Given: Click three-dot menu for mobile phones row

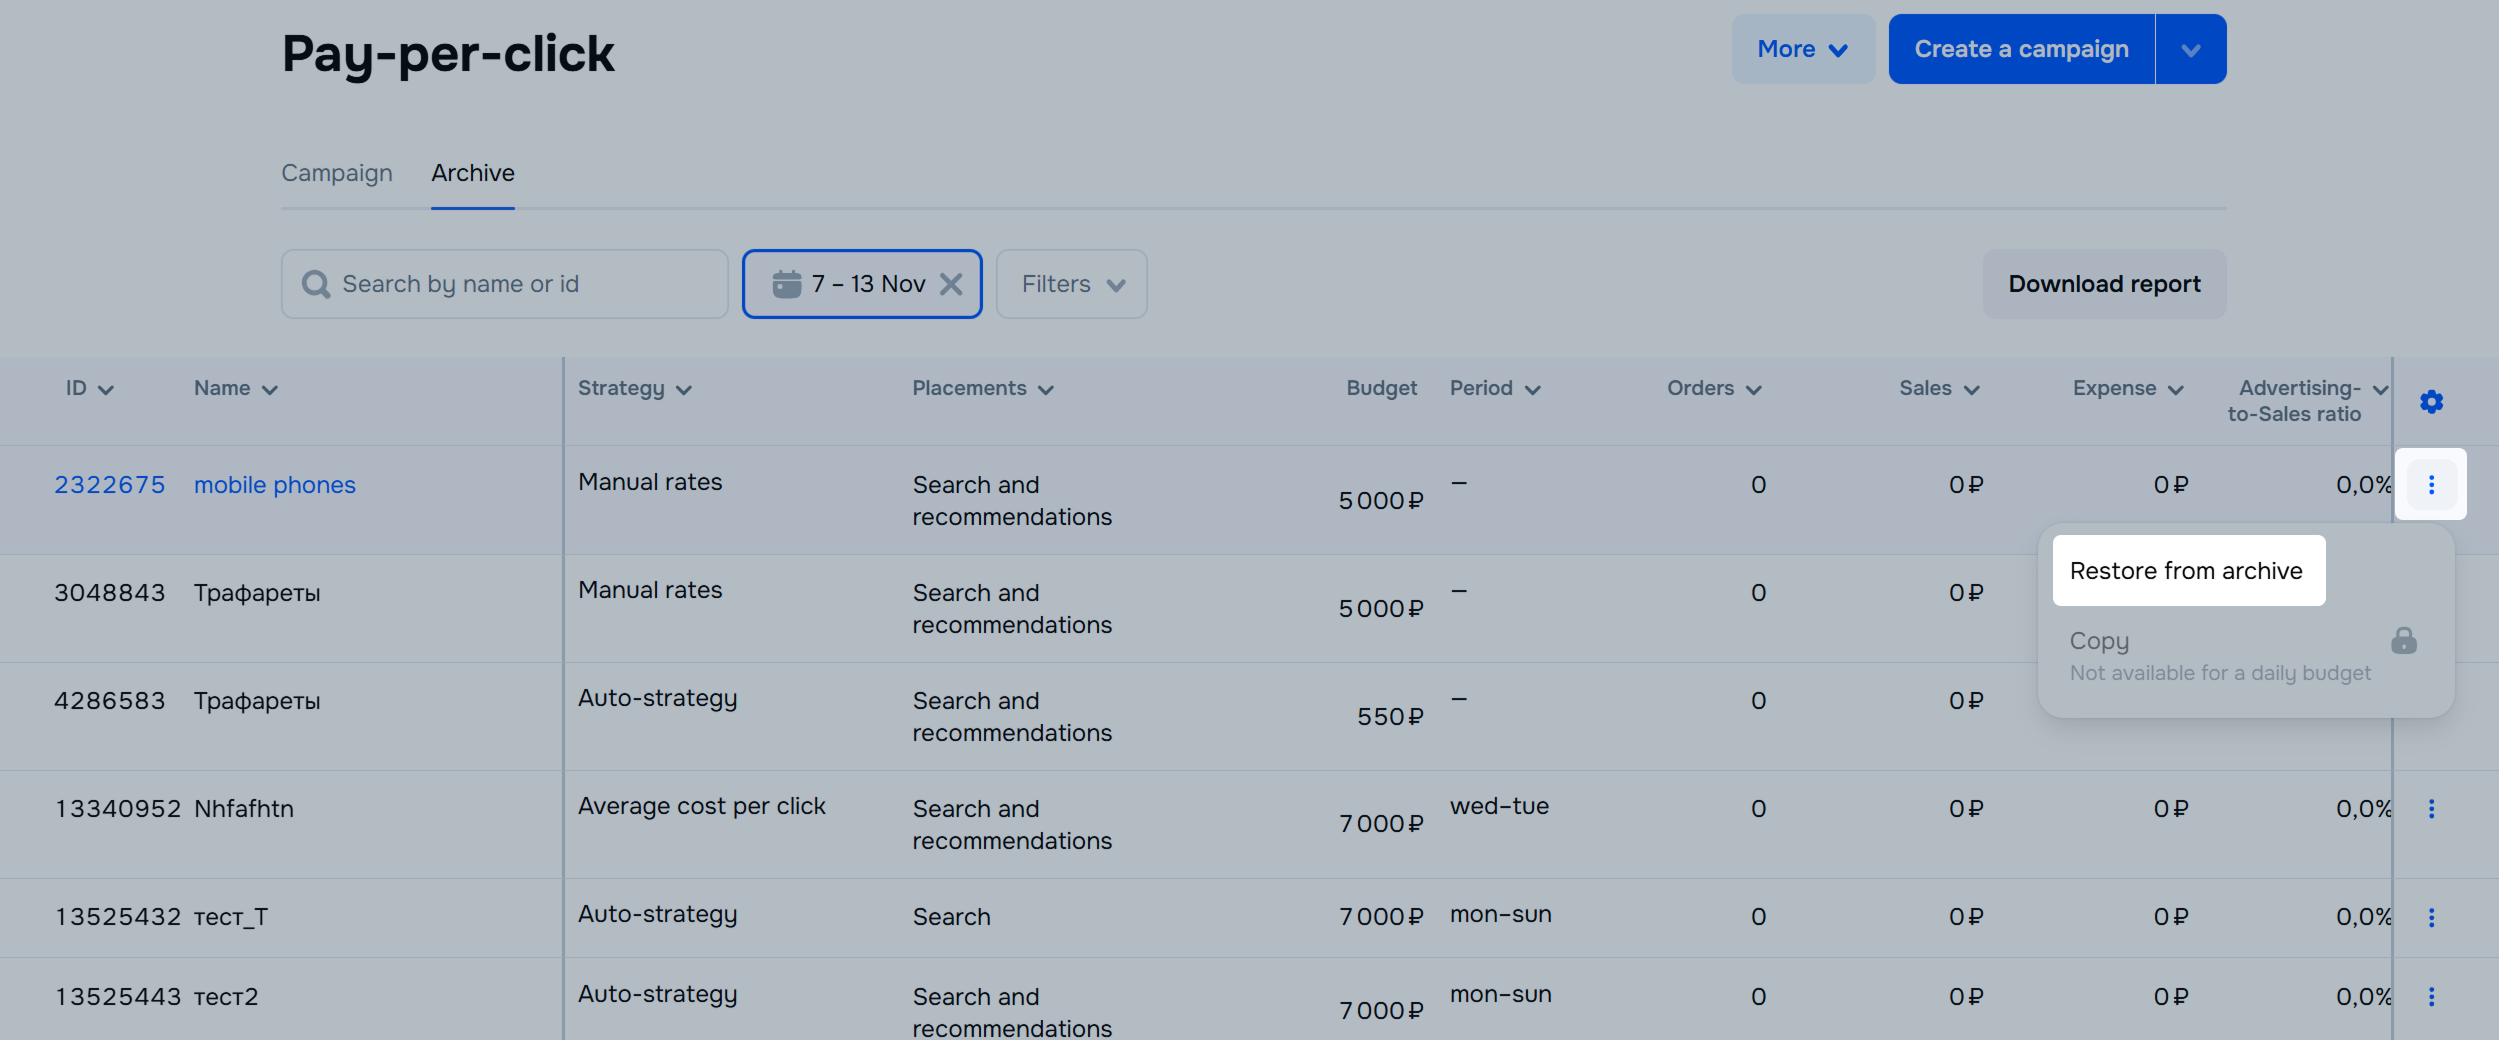Looking at the screenshot, I should click(x=2431, y=485).
